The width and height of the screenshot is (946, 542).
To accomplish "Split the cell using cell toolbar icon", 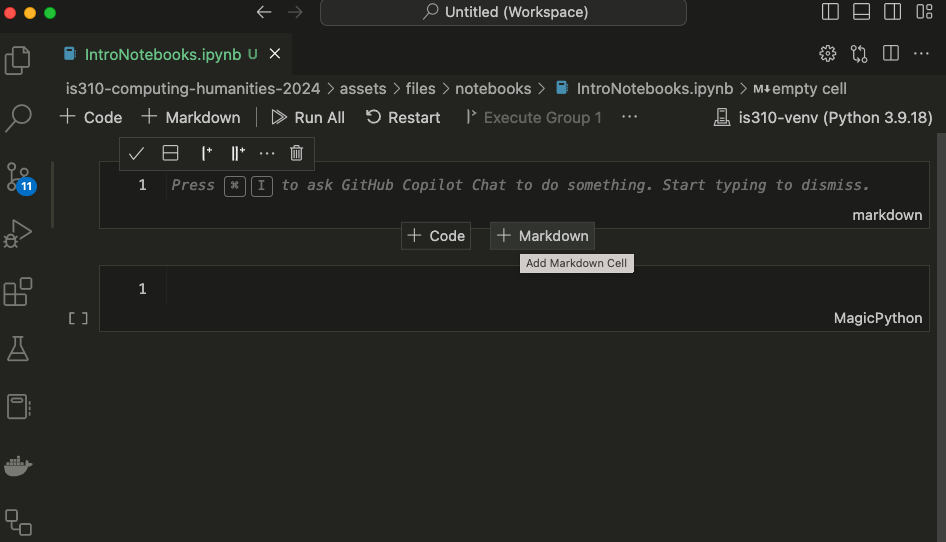I will click(171, 153).
